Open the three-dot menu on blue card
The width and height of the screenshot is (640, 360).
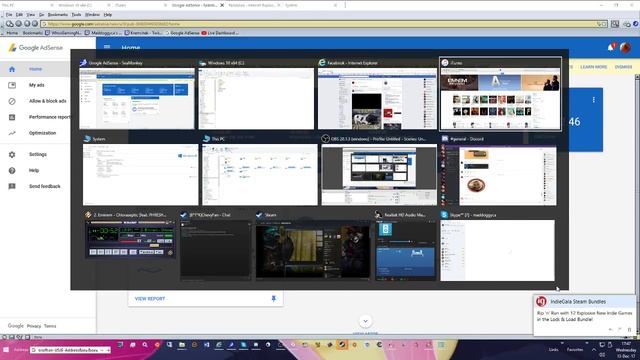point(593,100)
